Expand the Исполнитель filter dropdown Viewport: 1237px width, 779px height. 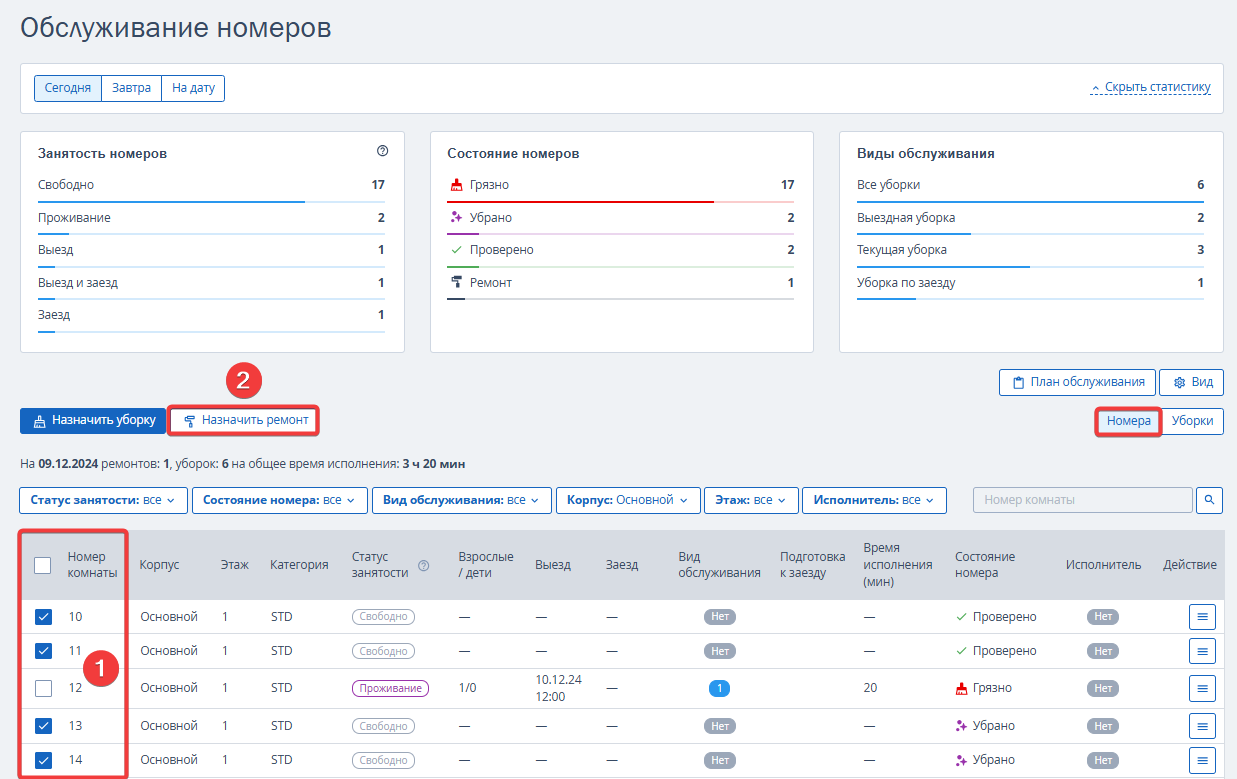tap(874, 500)
